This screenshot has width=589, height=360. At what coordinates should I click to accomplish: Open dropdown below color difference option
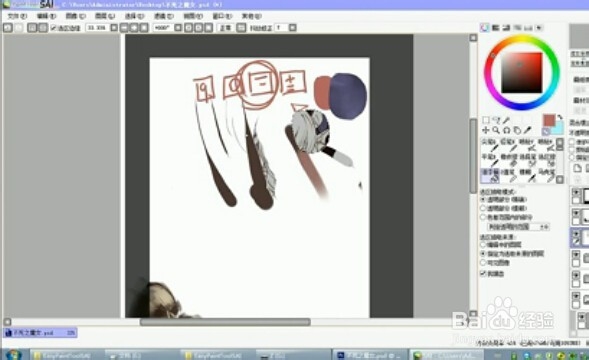[x=518, y=227]
